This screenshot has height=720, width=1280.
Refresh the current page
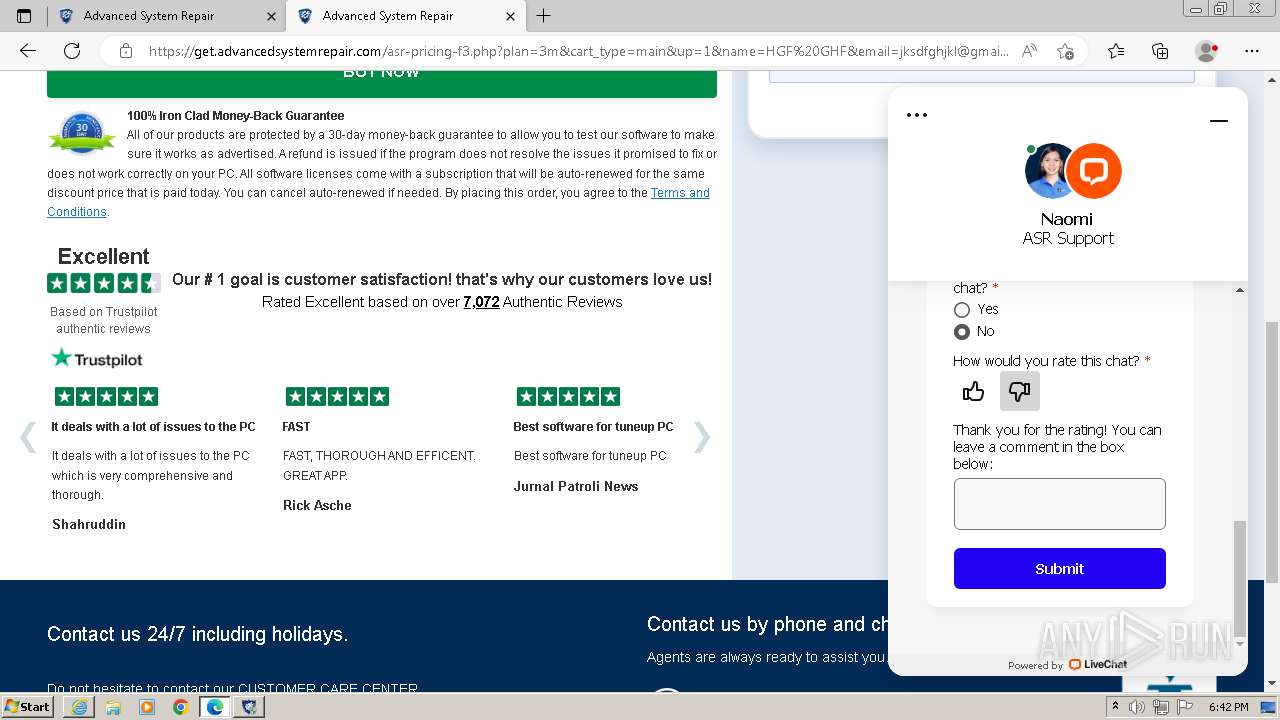[x=72, y=51]
